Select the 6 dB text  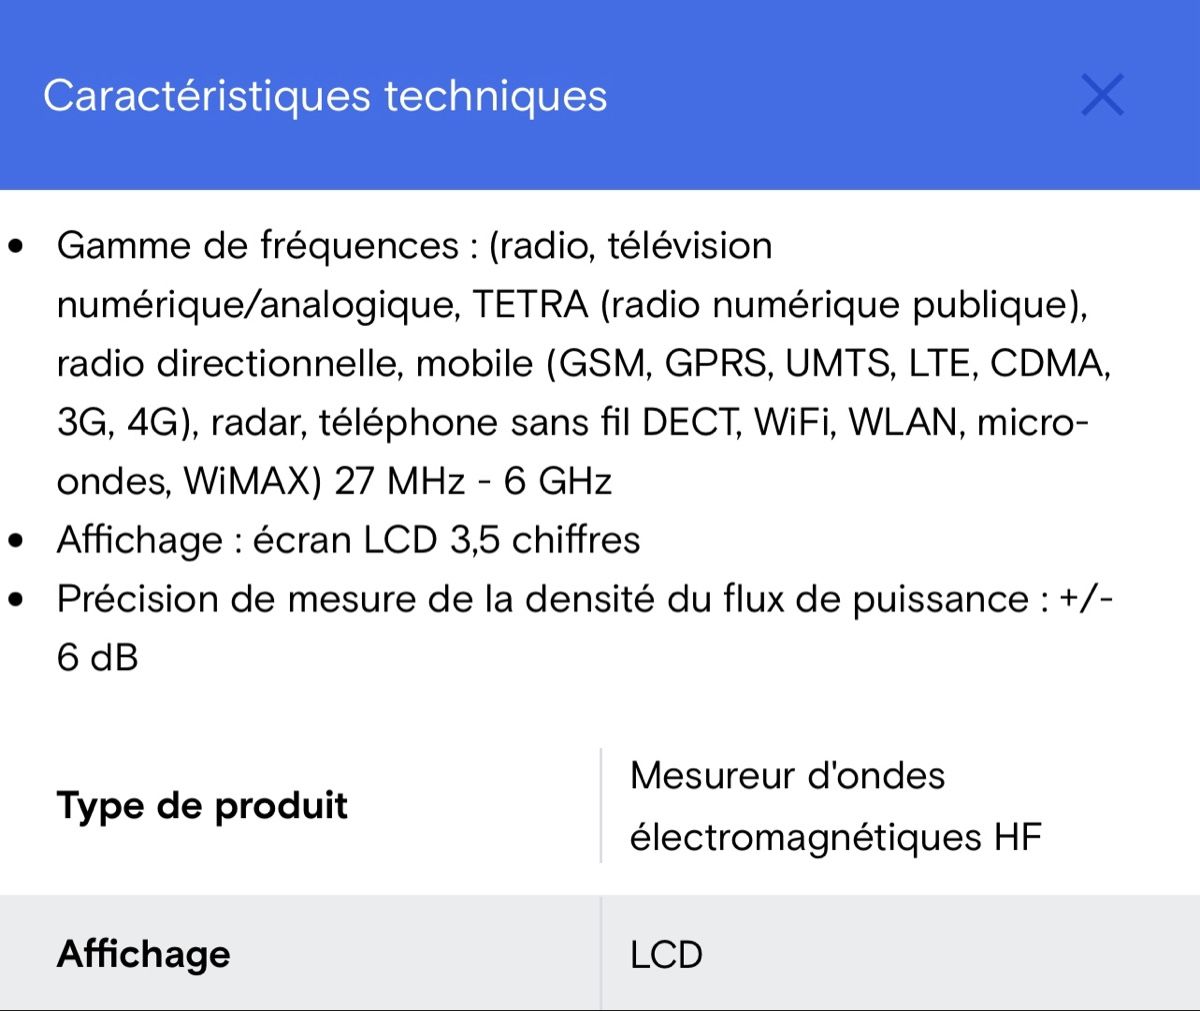point(96,658)
